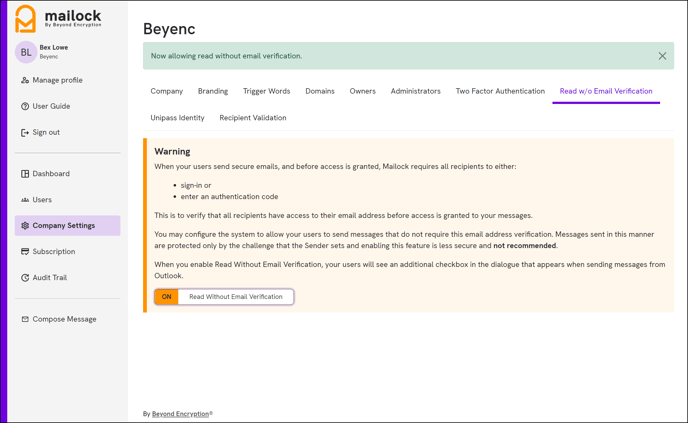
Task: Go to the Owners tab
Action: click(362, 91)
